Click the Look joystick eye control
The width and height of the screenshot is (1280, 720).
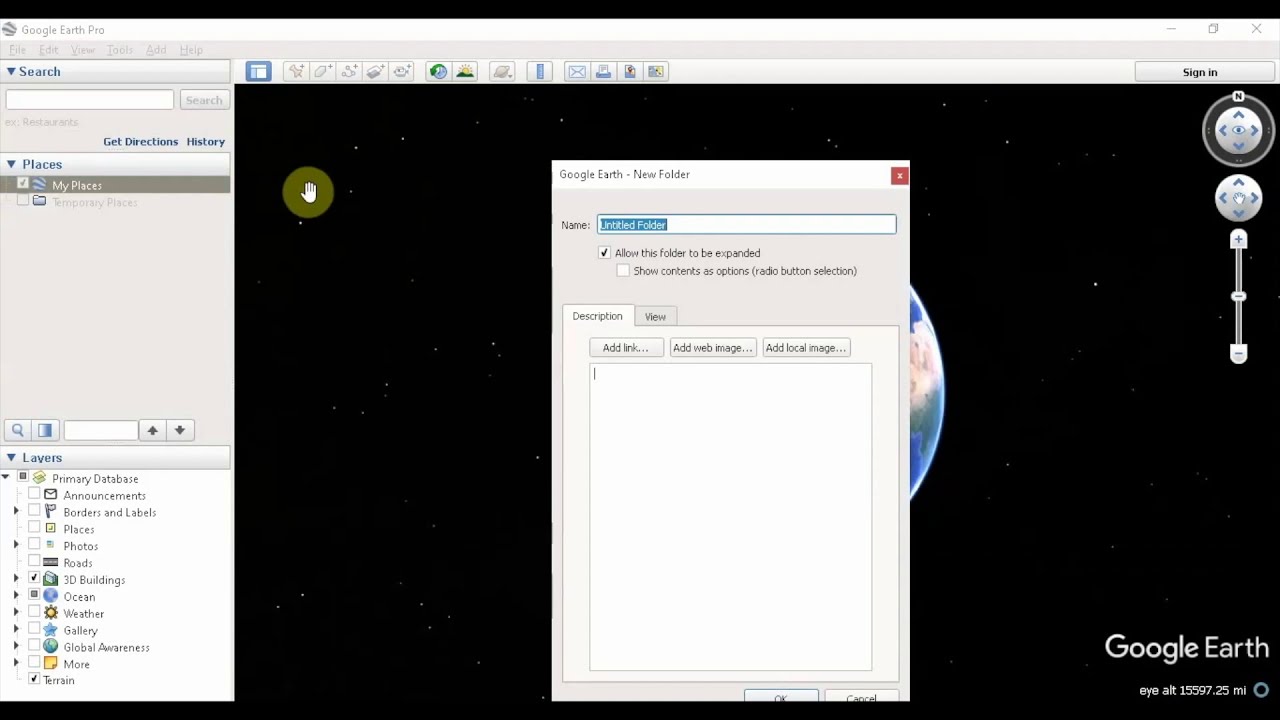(x=1238, y=130)
